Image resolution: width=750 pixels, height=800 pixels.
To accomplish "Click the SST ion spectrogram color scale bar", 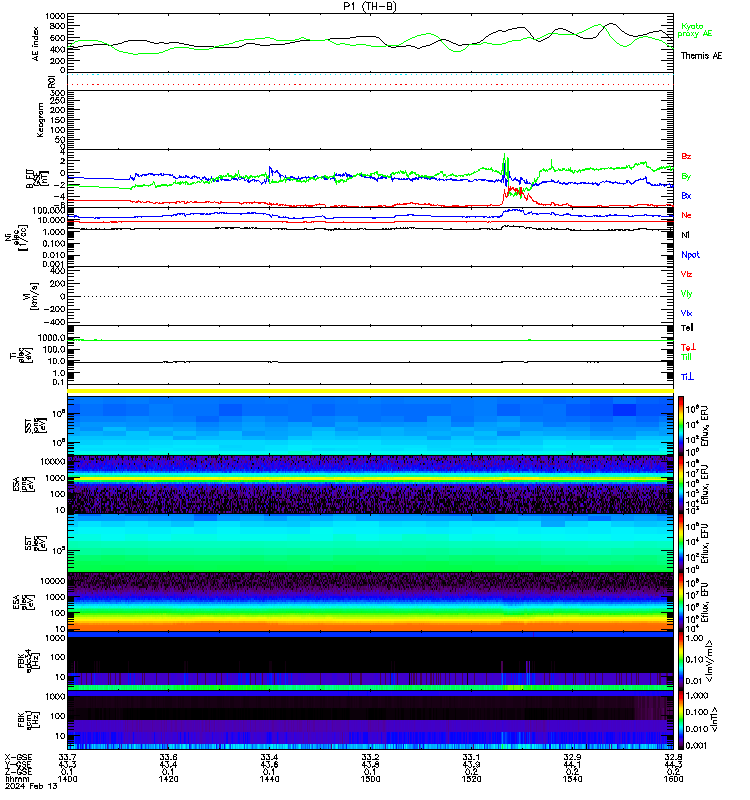I will click(x=681, y=425).
